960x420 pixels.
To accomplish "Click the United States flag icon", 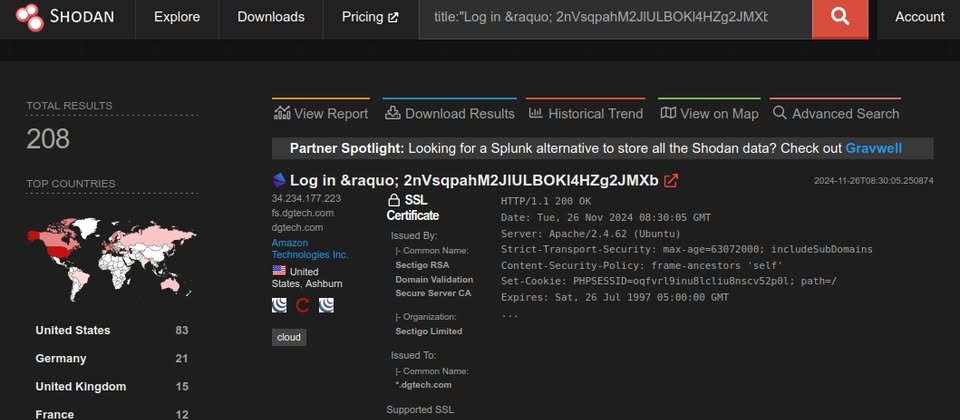I will [279, 270].
